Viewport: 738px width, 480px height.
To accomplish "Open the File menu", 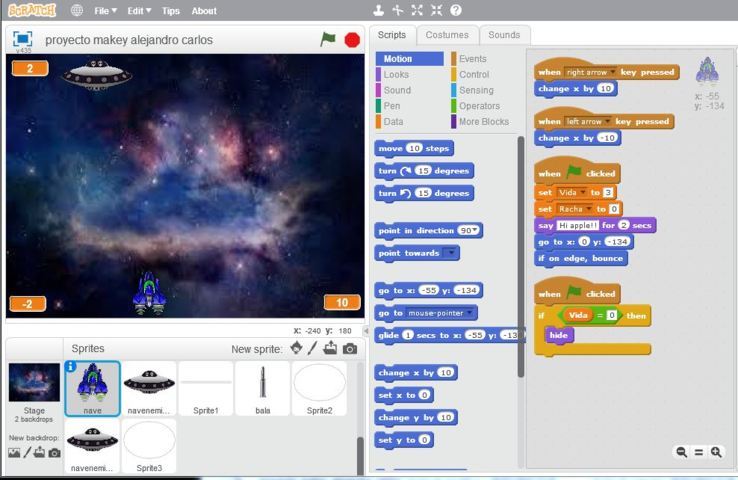I will (105, 11).
